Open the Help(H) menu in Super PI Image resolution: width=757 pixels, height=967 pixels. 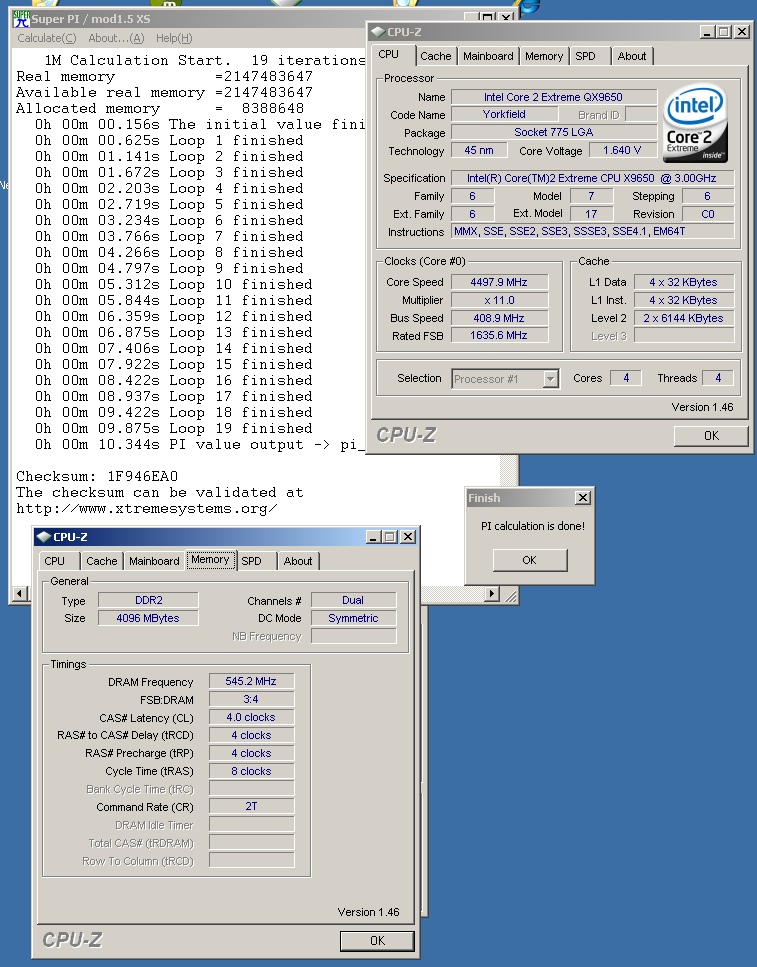(x=174, y=38)
